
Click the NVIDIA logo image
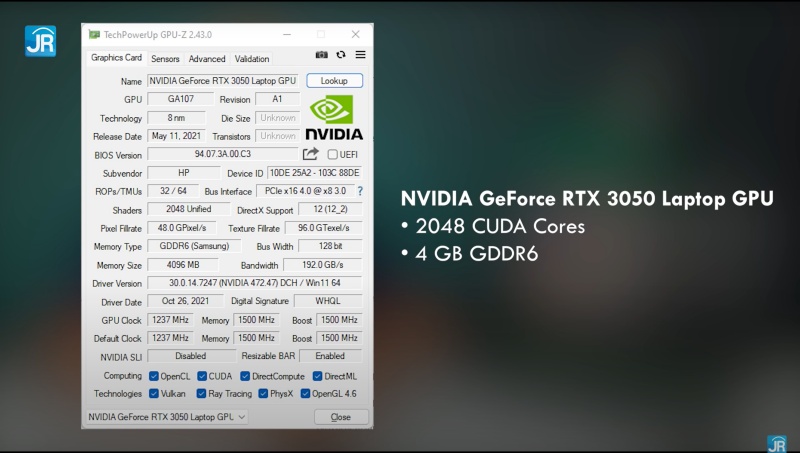(x=333, y=117)
